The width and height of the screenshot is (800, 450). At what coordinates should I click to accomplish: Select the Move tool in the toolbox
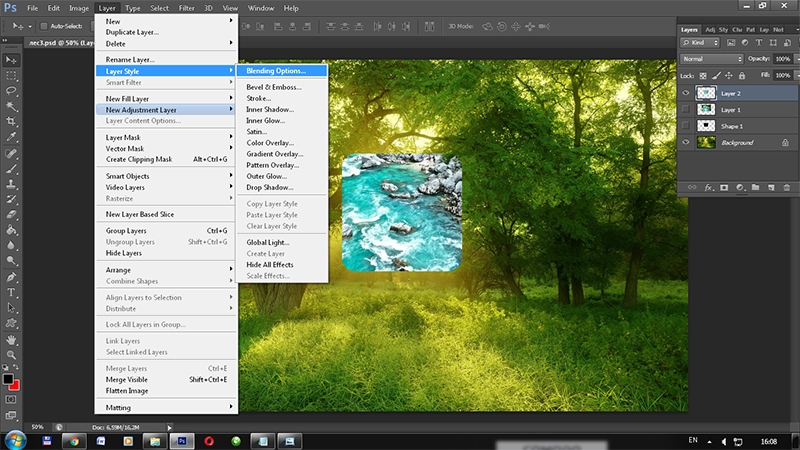tap(11, 60)
